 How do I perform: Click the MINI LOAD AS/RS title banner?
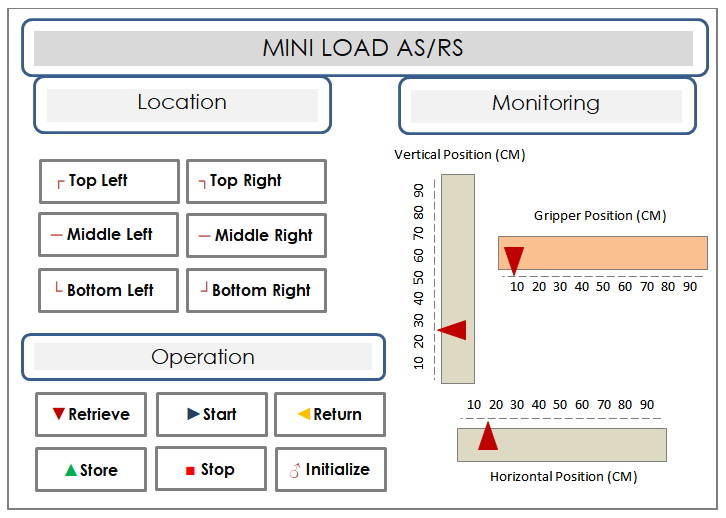pos(365,48)
